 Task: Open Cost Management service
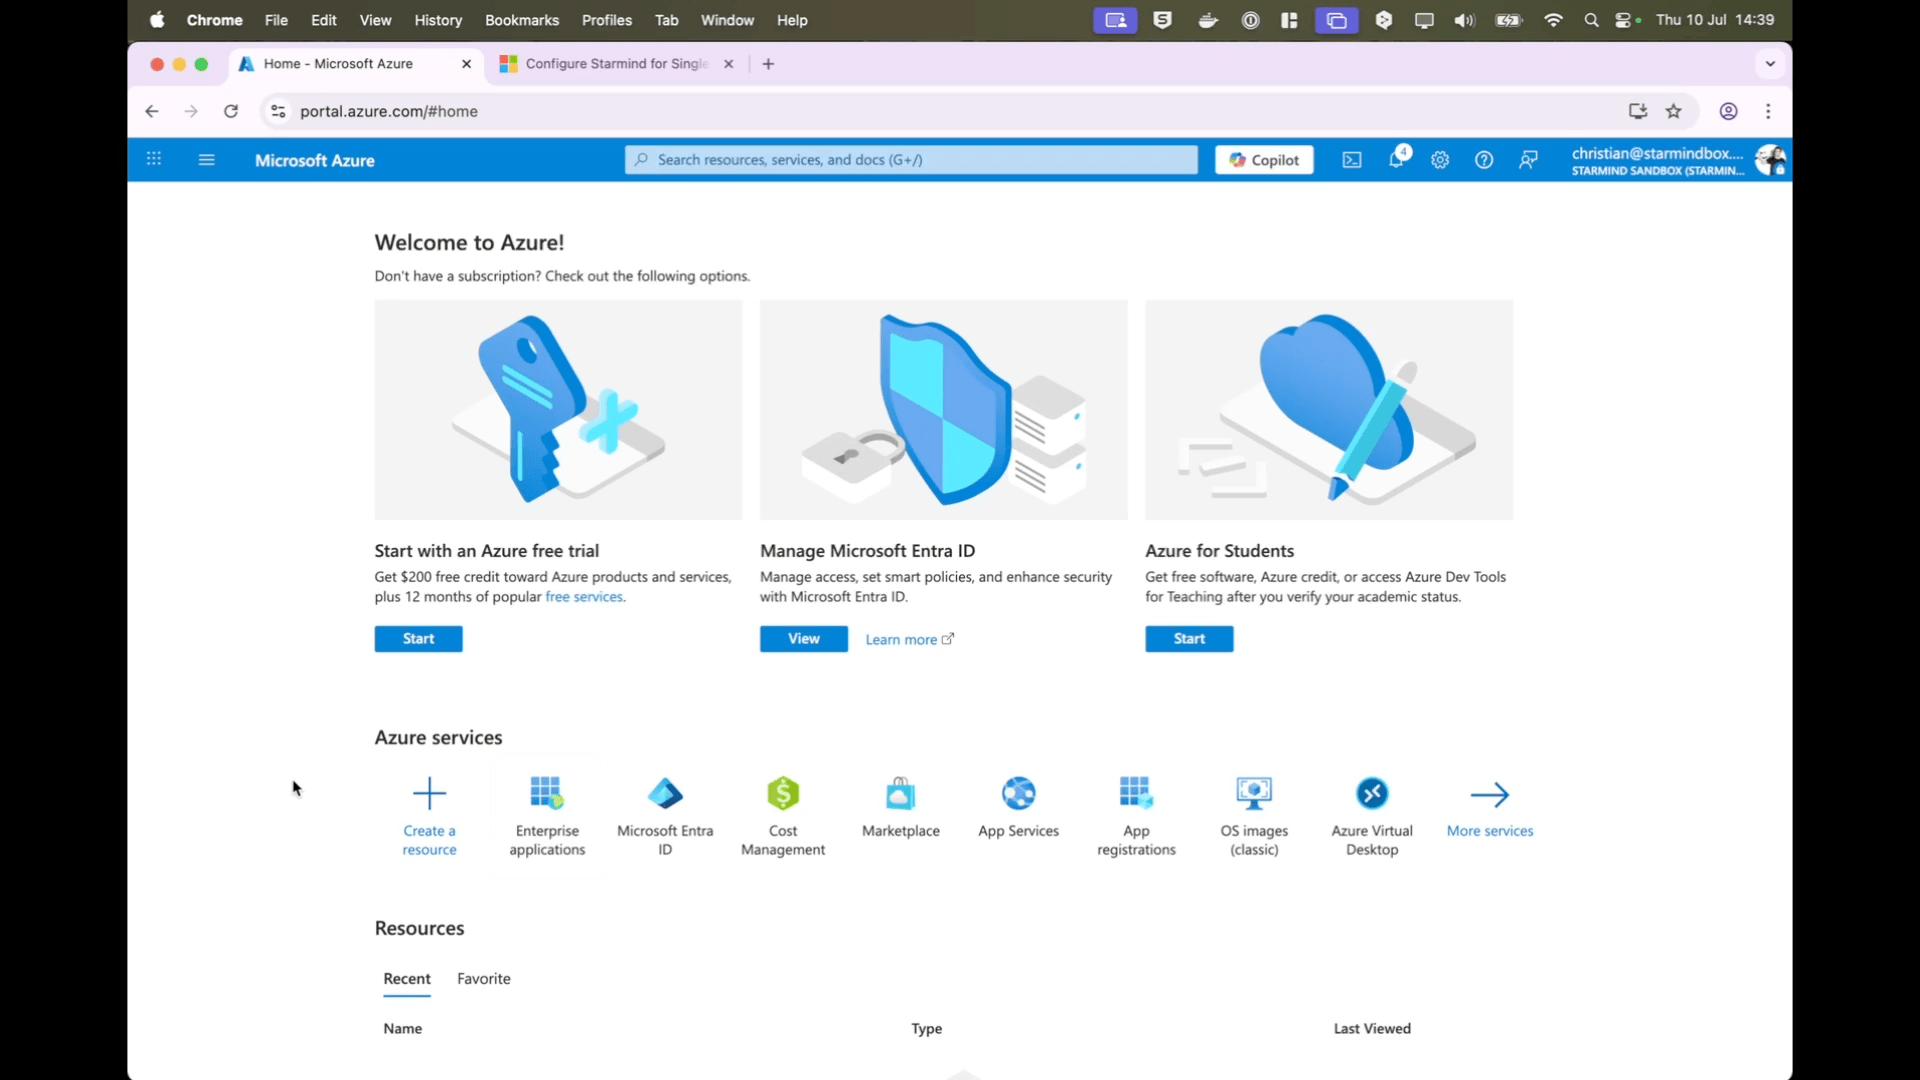[x=783, y=816]
